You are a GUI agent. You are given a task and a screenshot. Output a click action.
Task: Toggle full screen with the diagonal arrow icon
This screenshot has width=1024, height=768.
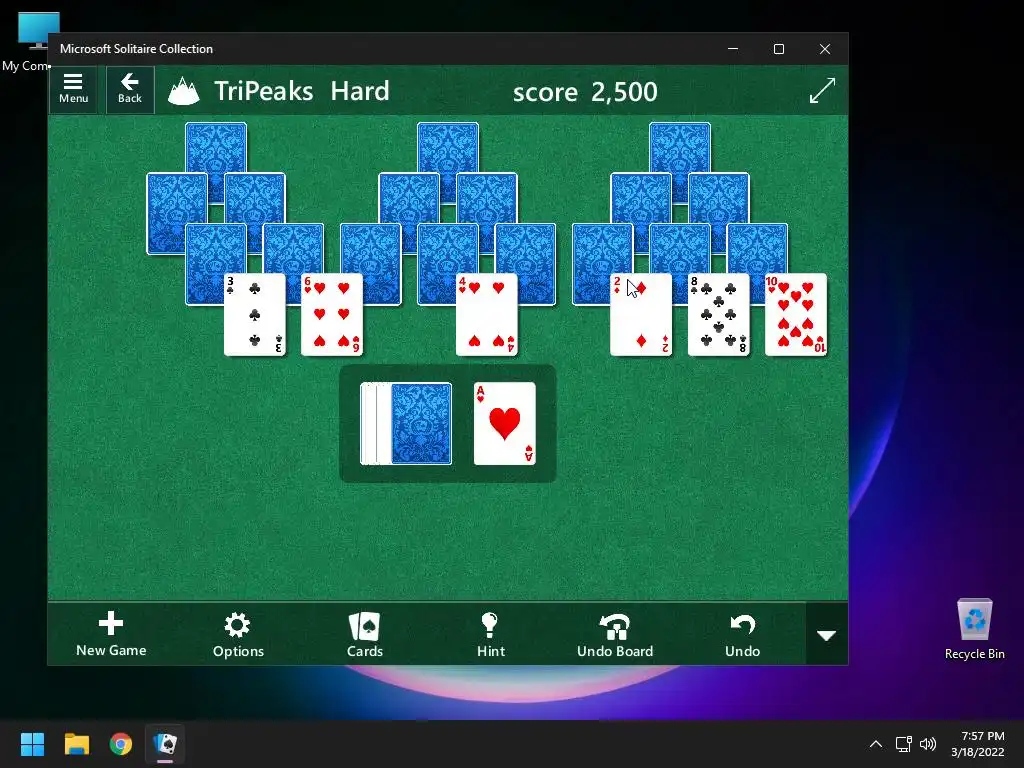click(822, 90)
